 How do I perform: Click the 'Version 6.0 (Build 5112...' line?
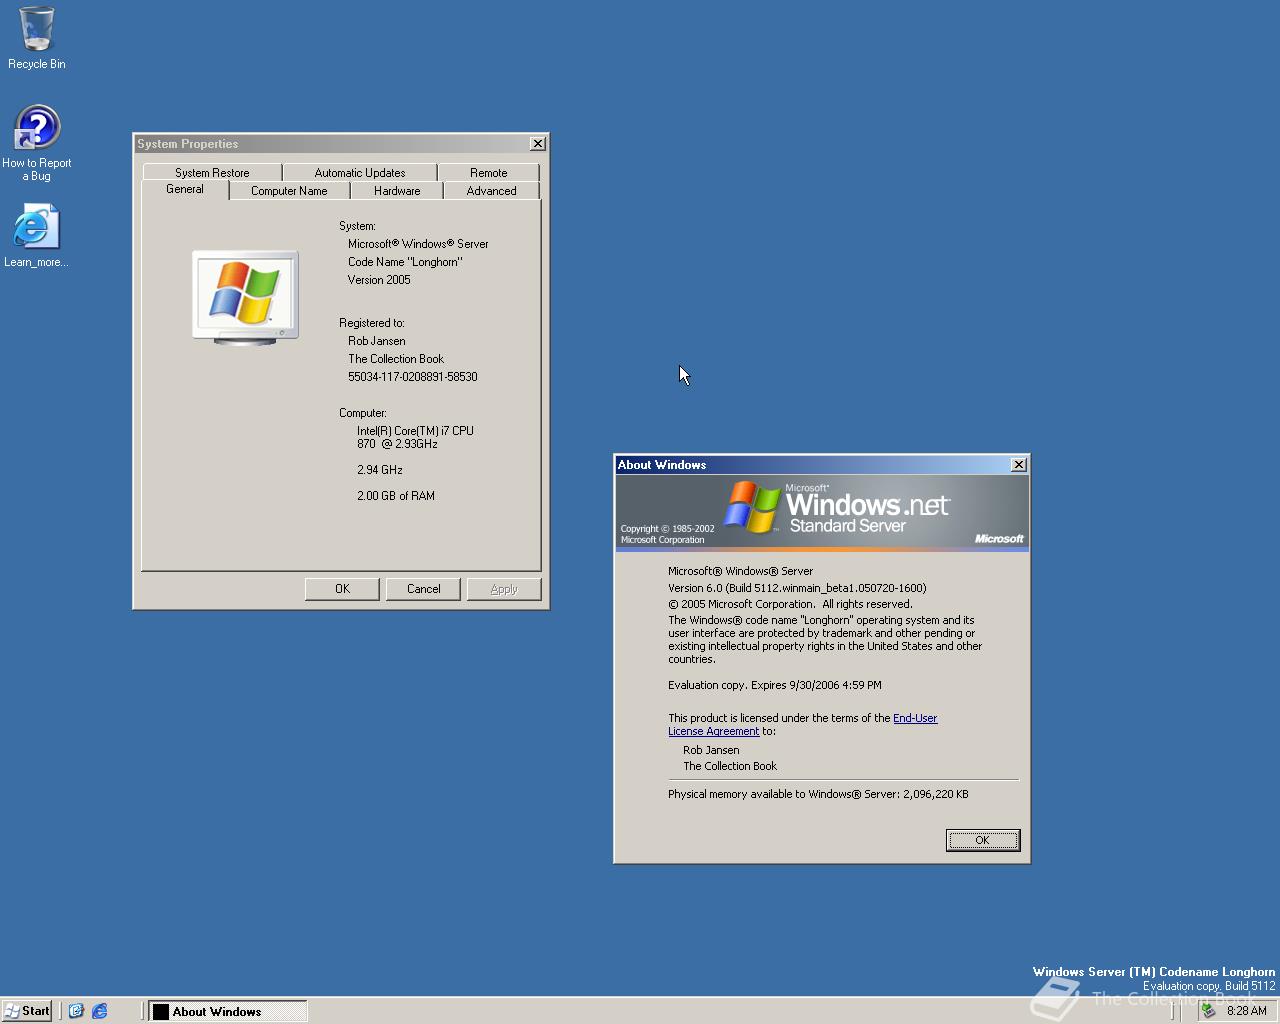click(x=797, y=588)
